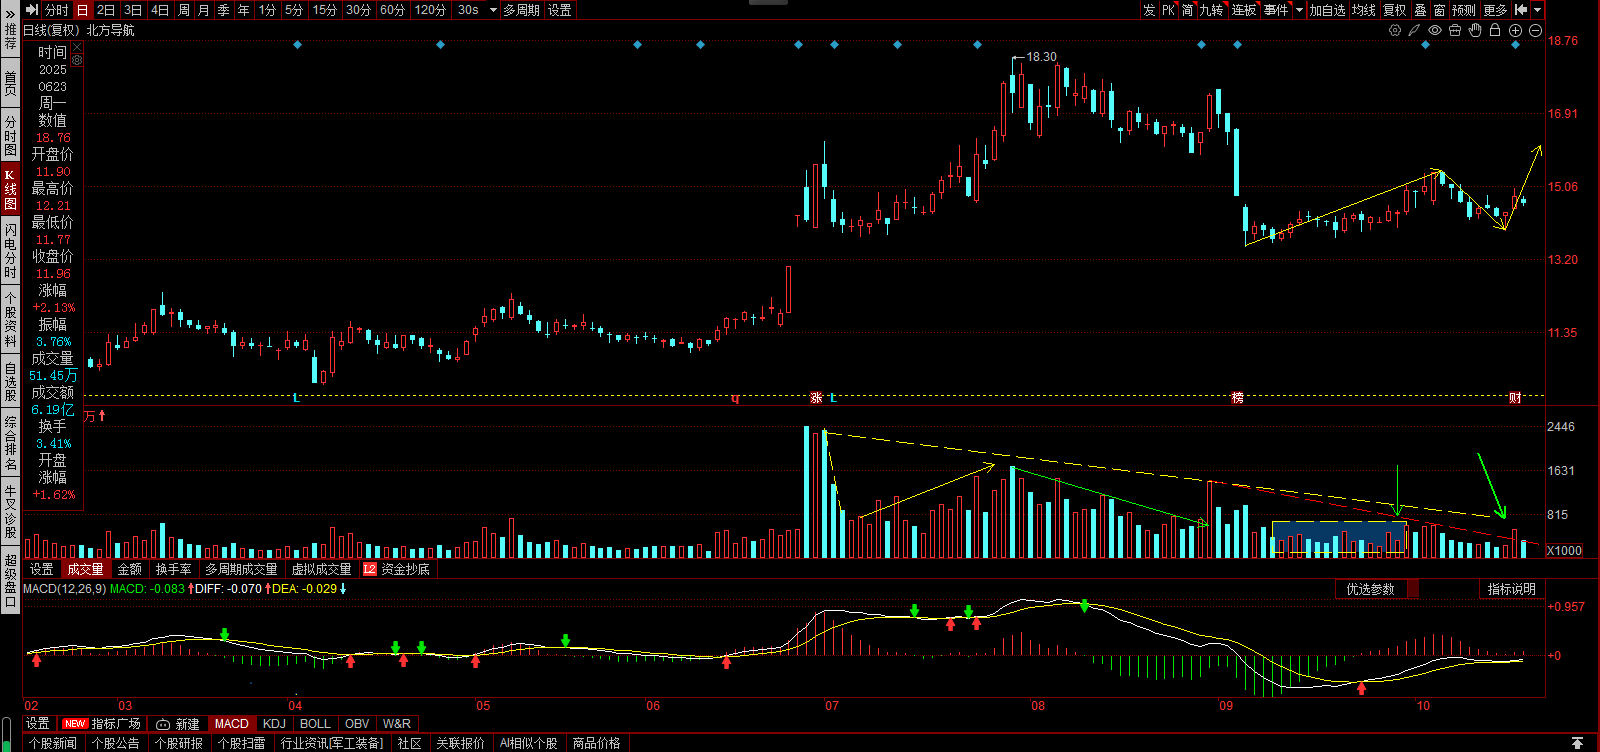Viewport: 1600px width, 752px height.
Task: Open the 更多 more options menu
Action: click(1496, 10)
